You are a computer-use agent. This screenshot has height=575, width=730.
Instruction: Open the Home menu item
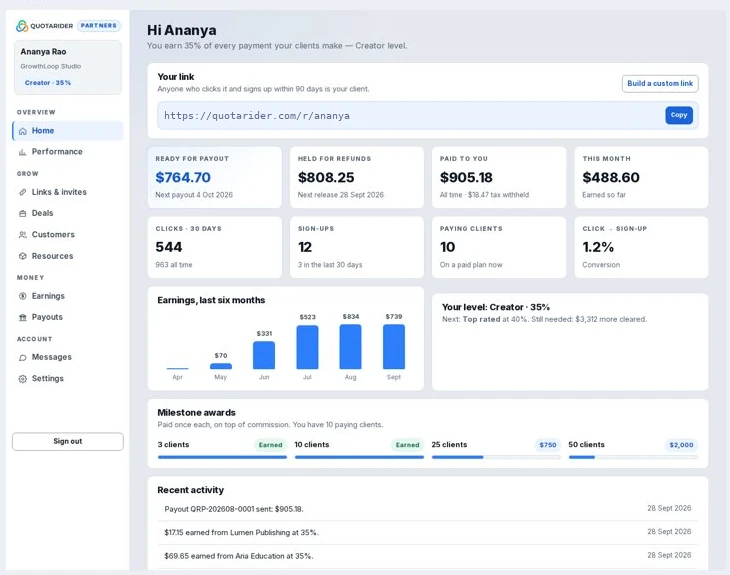68,131
